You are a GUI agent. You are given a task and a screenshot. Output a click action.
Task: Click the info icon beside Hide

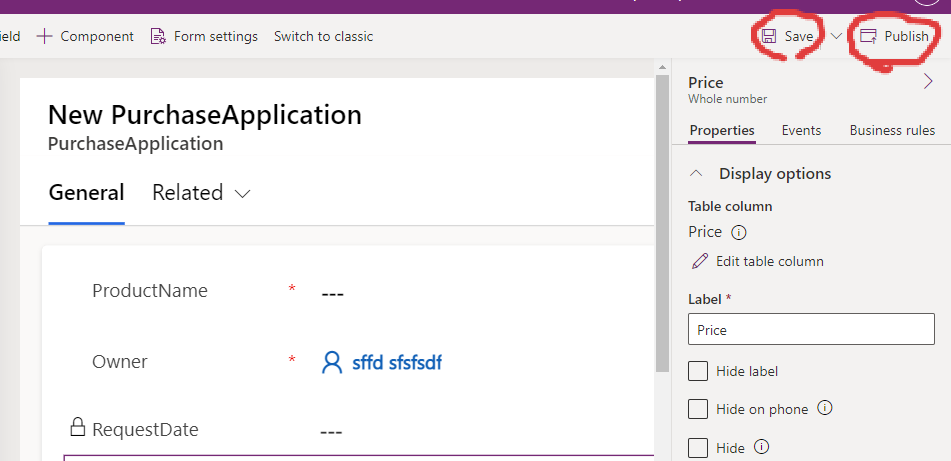(x=761, y=447)
